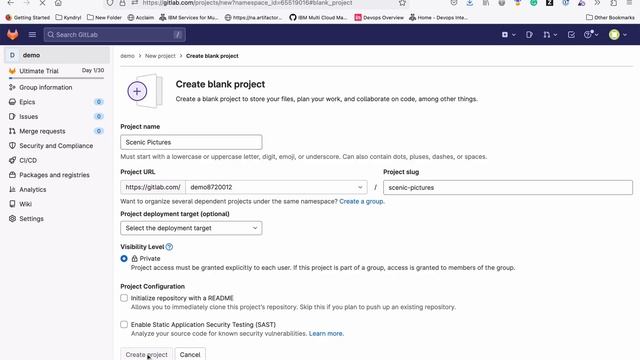This screenshot has width=640, height=360.
Task: Open Analytics section in sidebar
Action: [33, 189]
